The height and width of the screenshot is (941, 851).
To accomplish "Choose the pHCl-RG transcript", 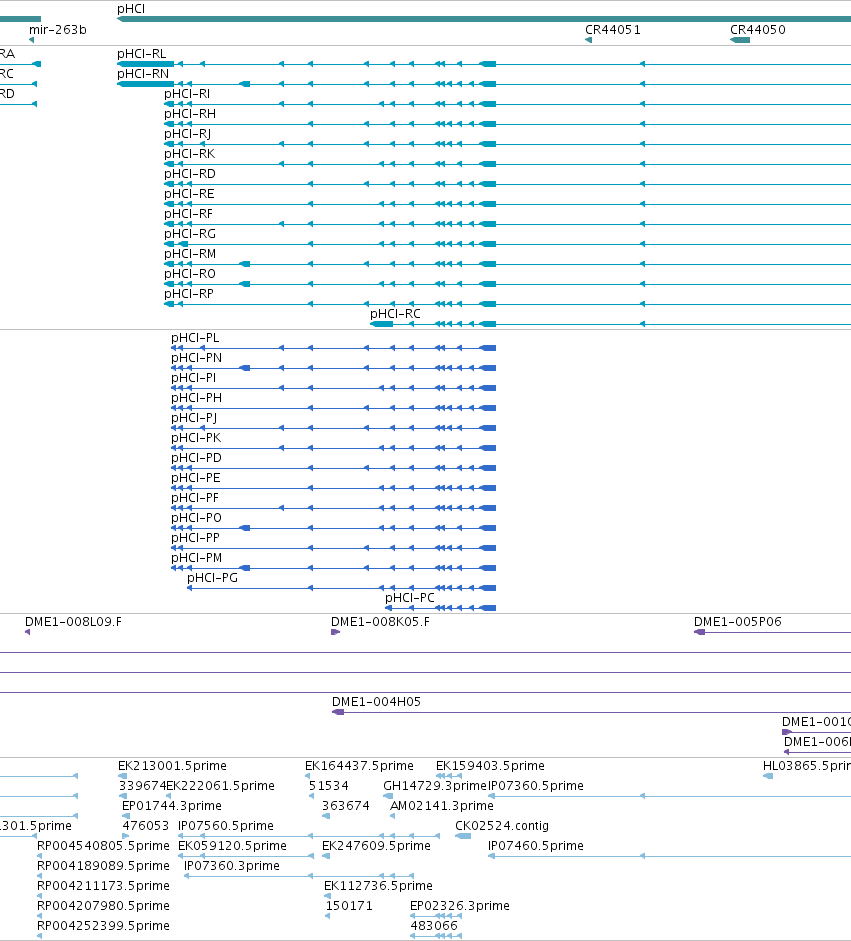I will (190, 233).
